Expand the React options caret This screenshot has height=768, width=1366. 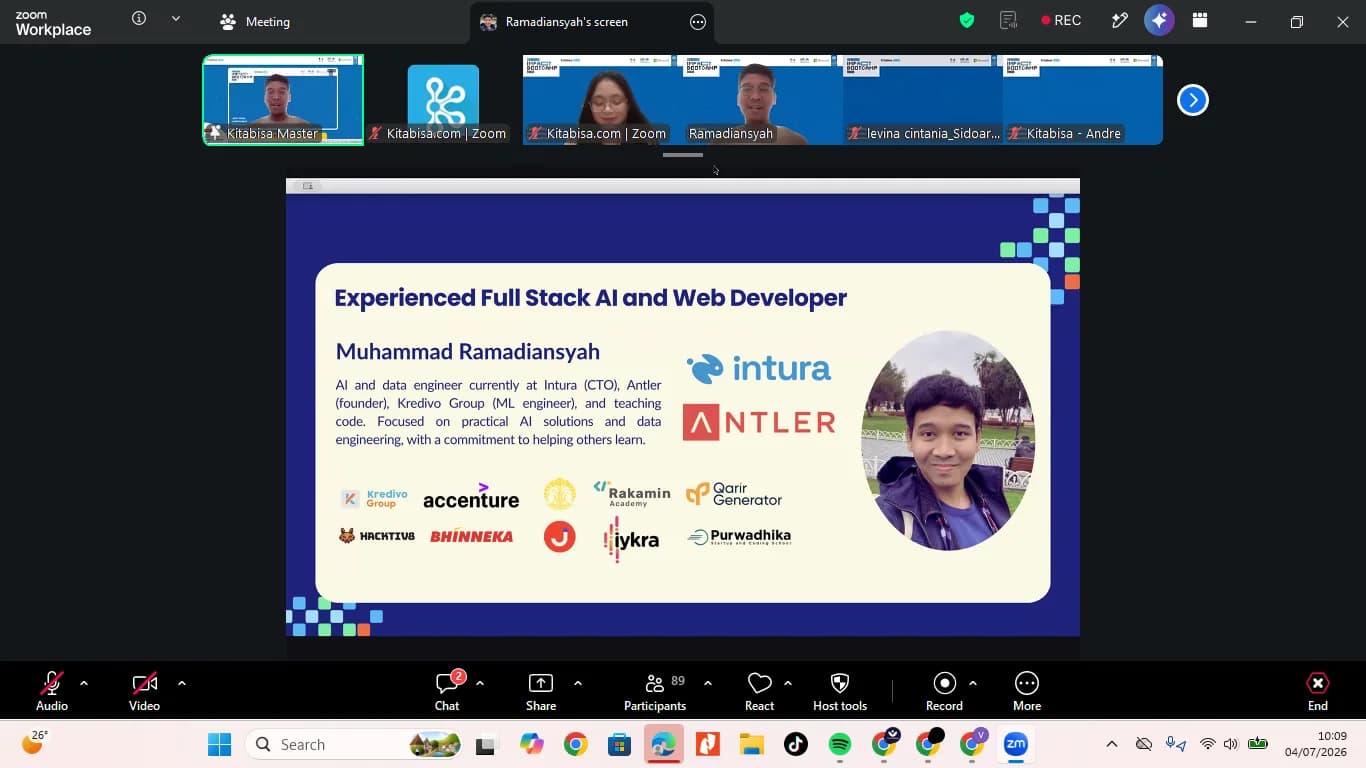(788, 683)
